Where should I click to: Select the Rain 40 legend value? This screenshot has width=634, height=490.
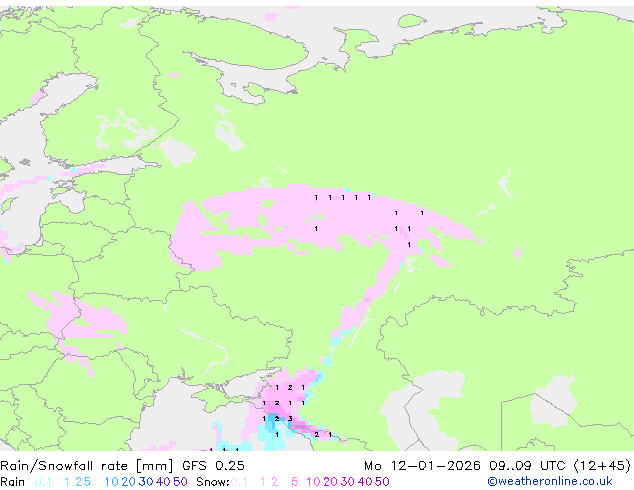[x=163, y=482]
